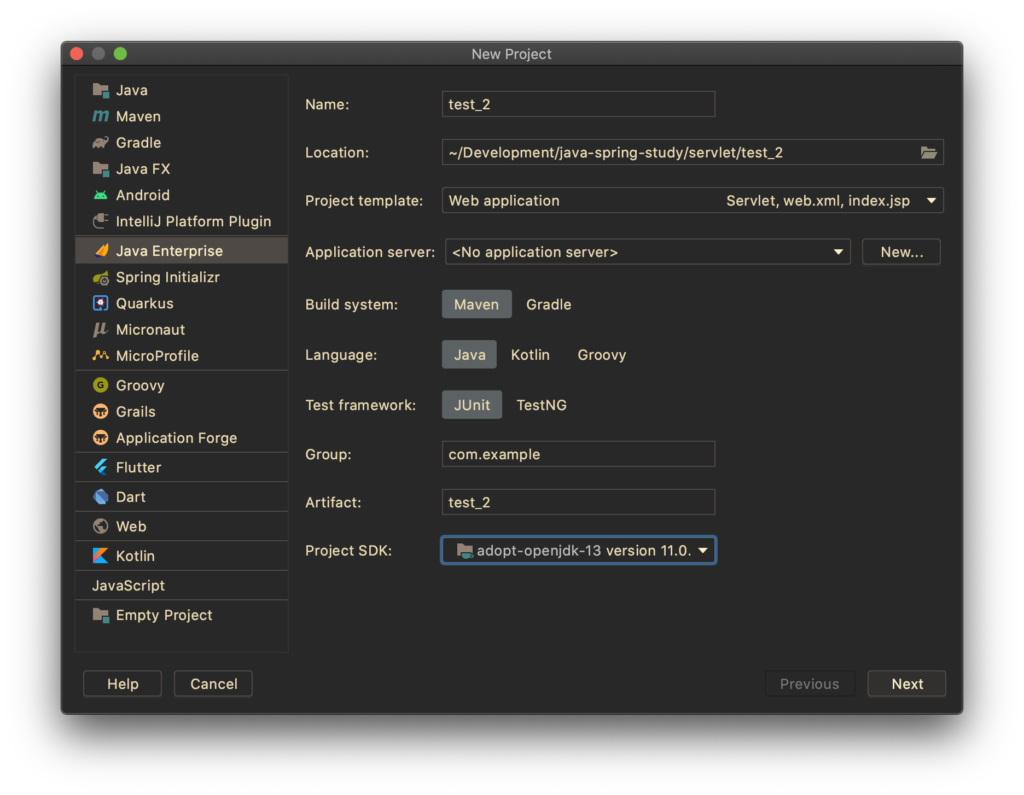Switch build system to Gradle
The image size is (1024, 795).
548,305
